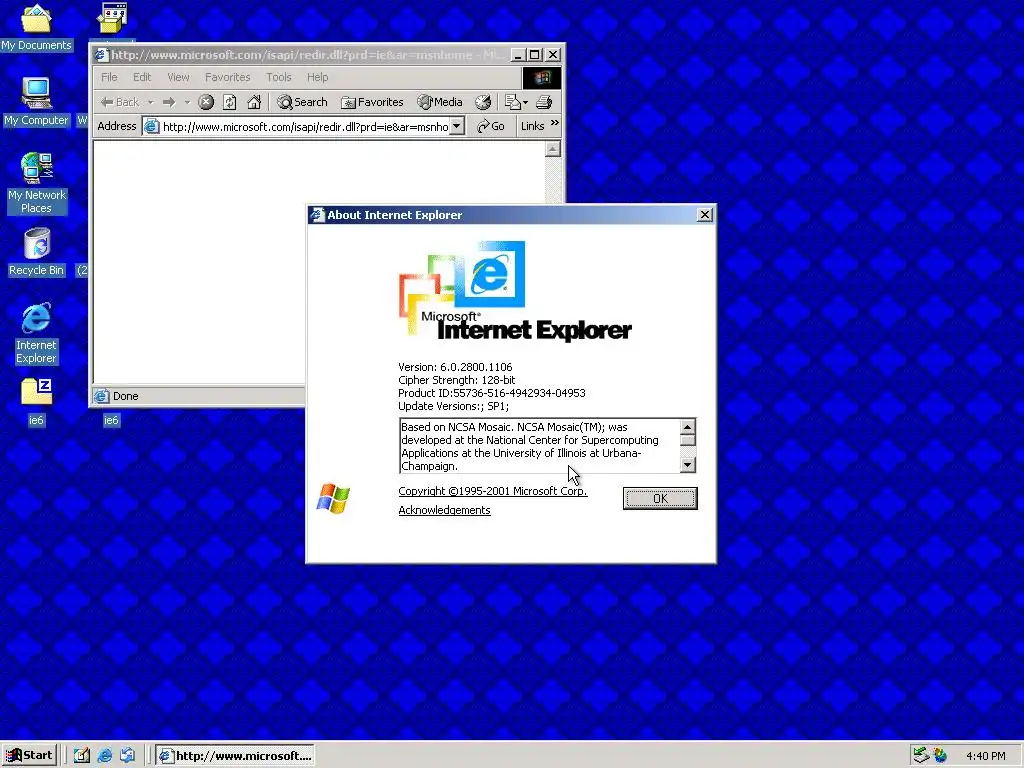Click inside the Address URL field

[305, 127]
